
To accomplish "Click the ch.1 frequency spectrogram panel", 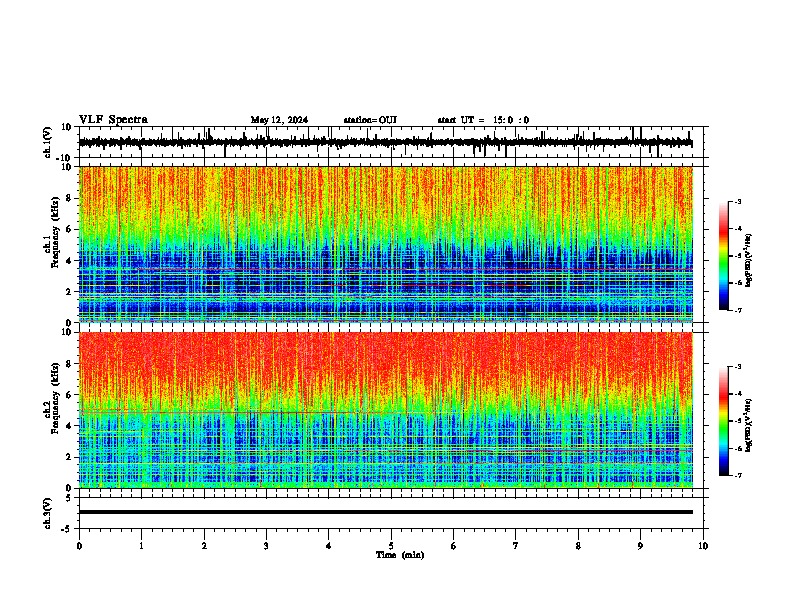I will (x=386, y=244).
